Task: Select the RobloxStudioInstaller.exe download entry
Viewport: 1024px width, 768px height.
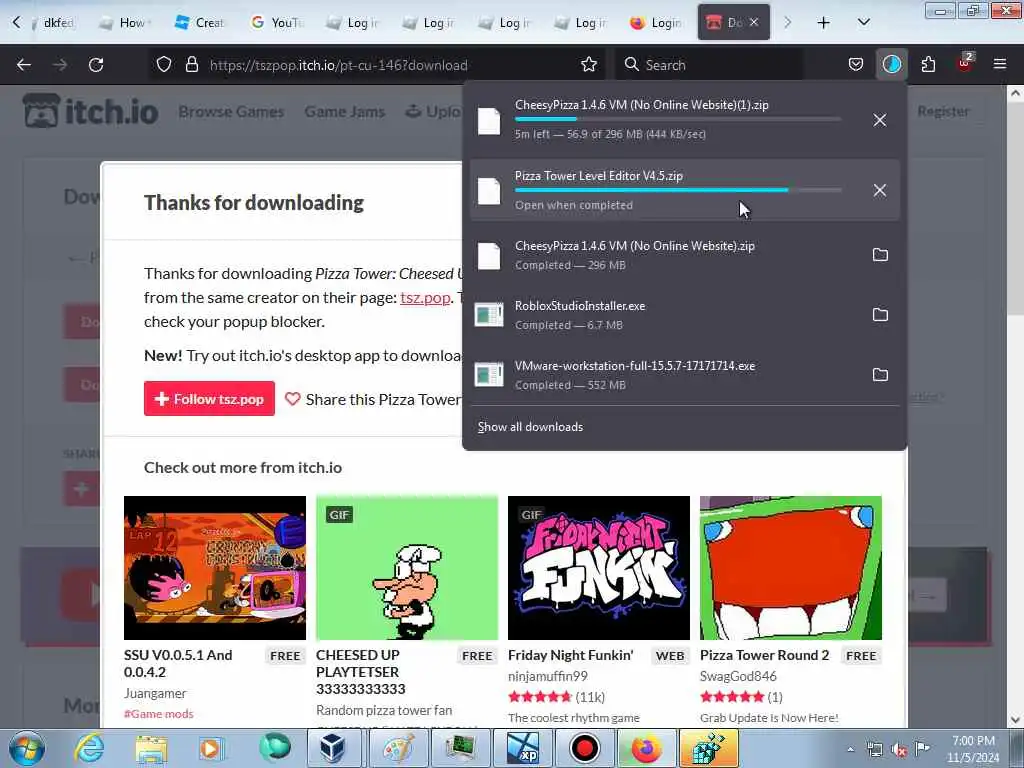Action: point(684,315)
